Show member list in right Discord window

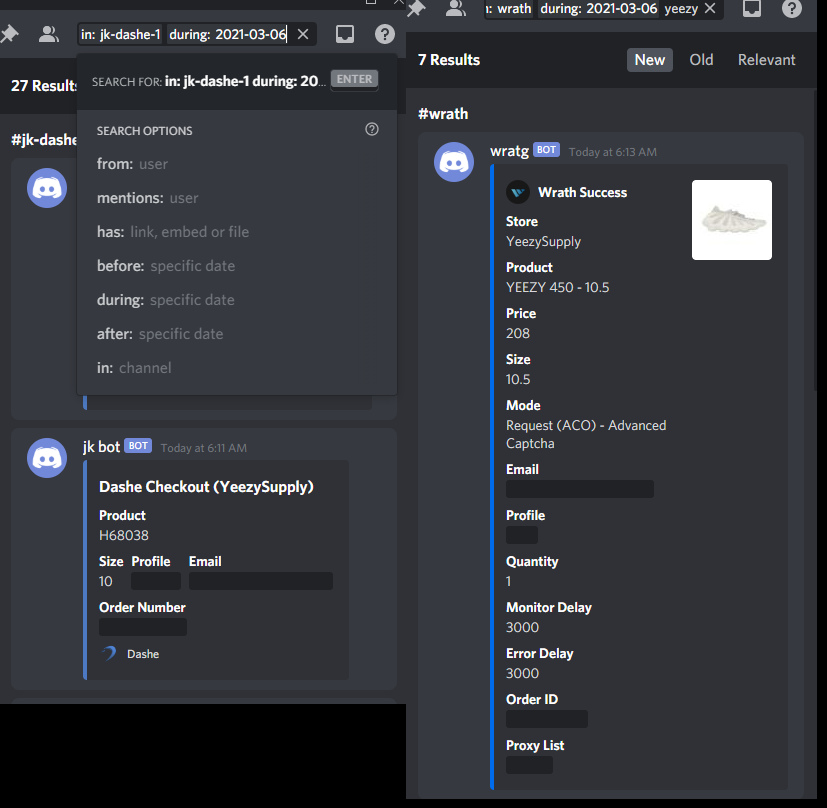(x=456, y=8)
